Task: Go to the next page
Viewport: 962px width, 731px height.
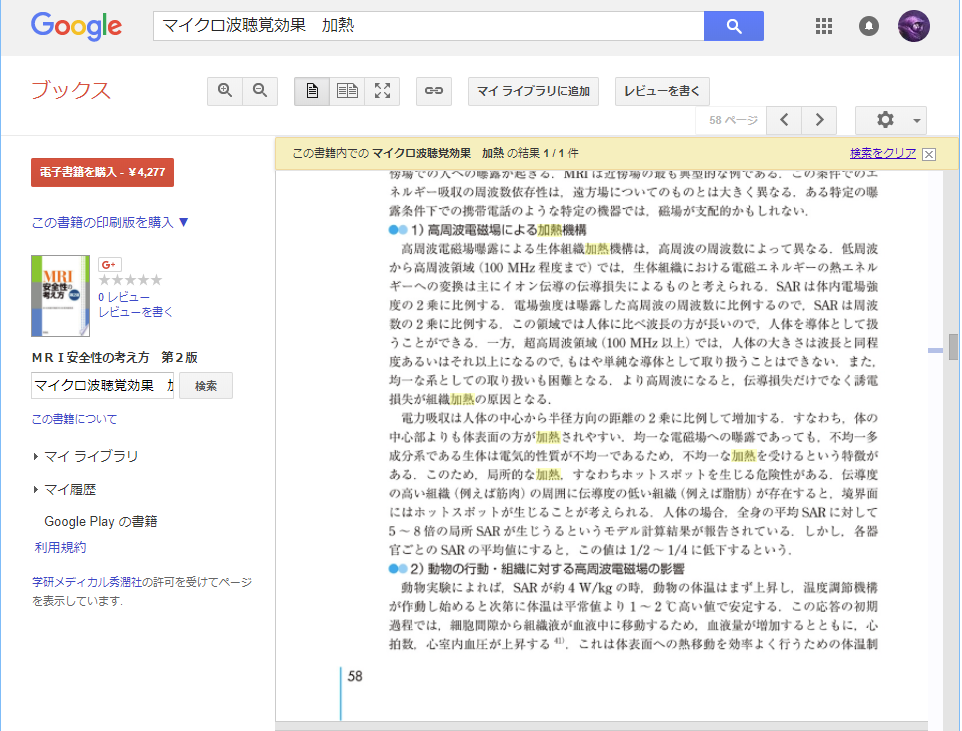Action: [819, 120]
